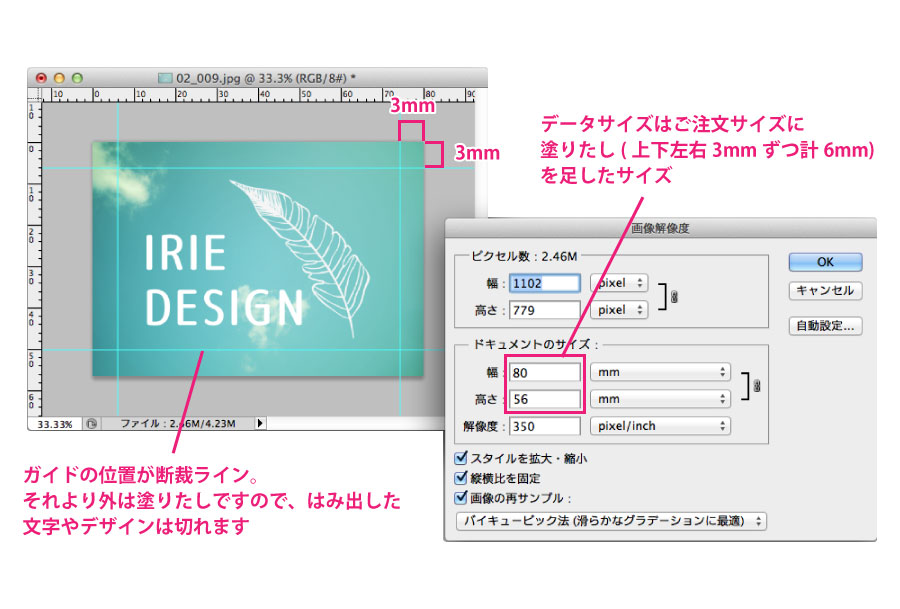Select the resolution field showing 350
The height and width of the screenshot is (609, 900).
(x=544, y=426)
